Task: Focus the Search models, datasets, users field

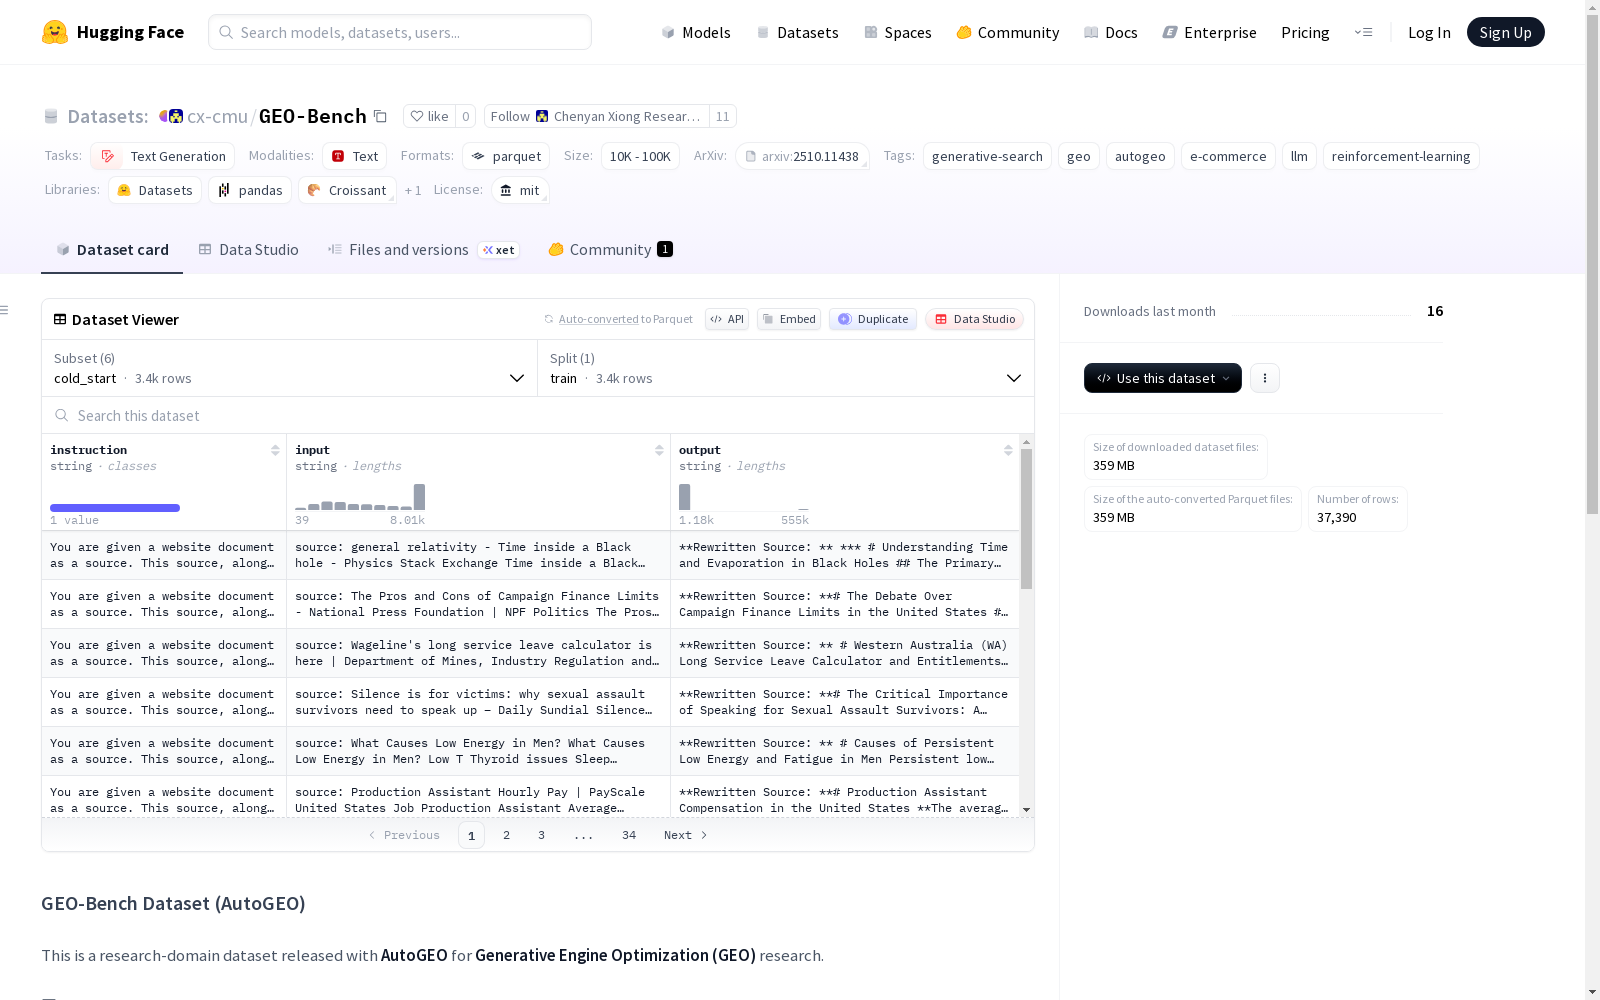Action: (400, 32)
